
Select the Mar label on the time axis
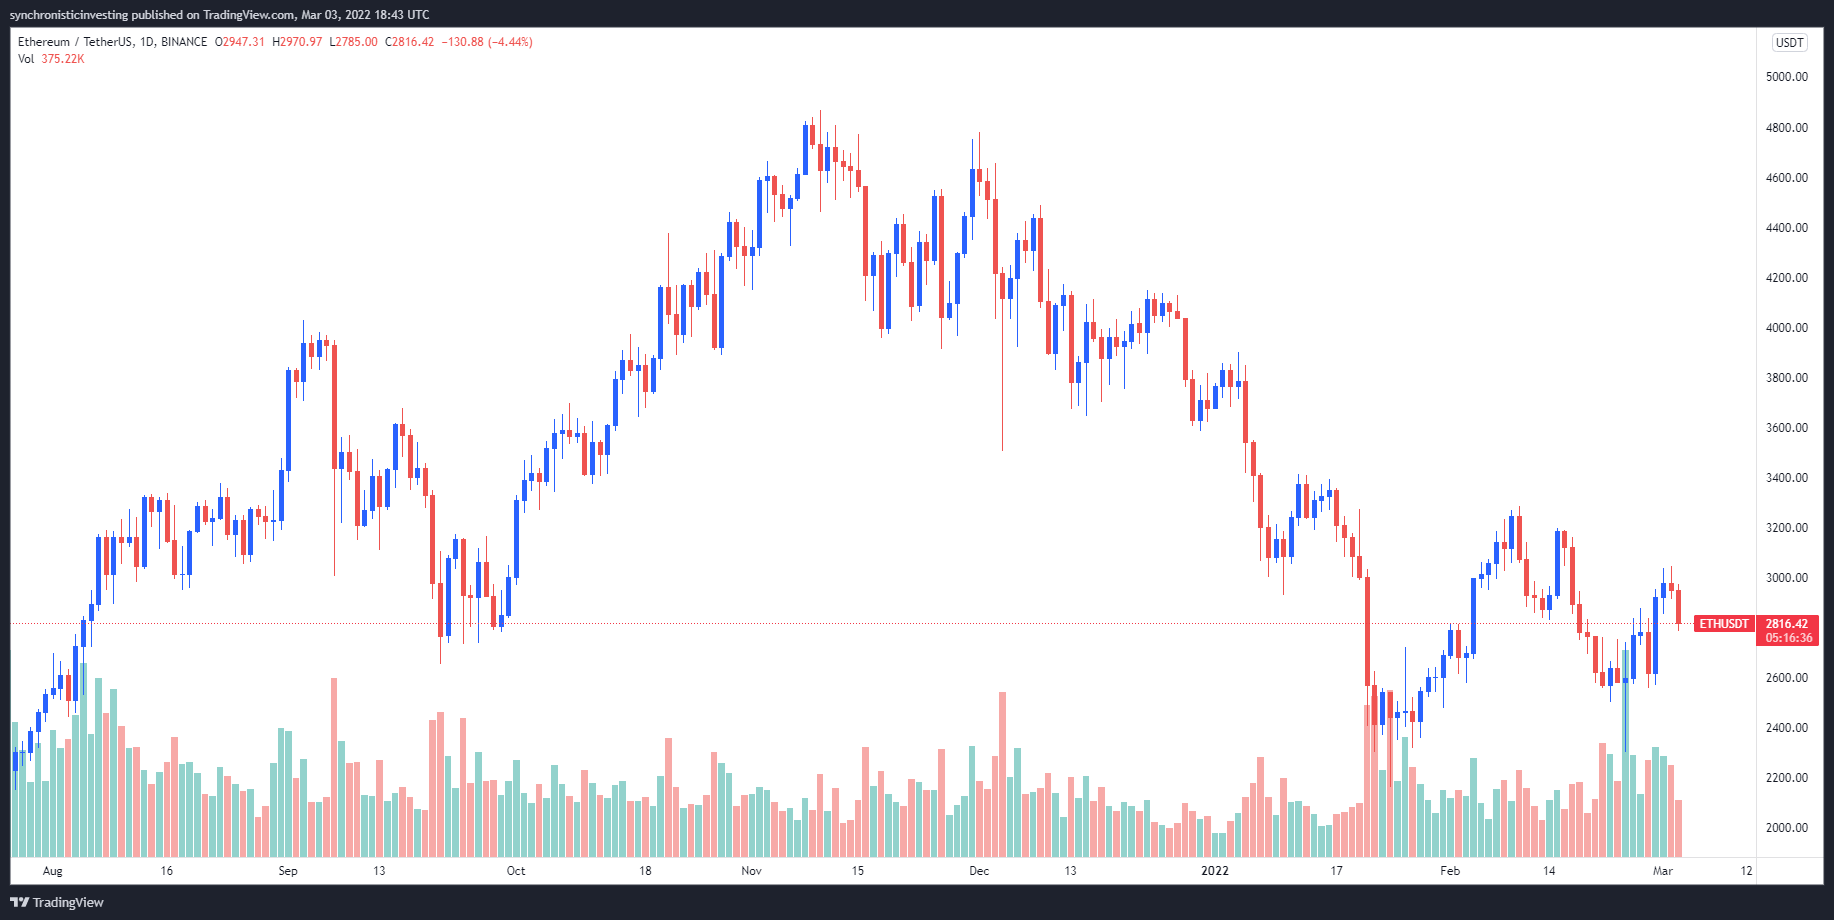click(1663, 871)
